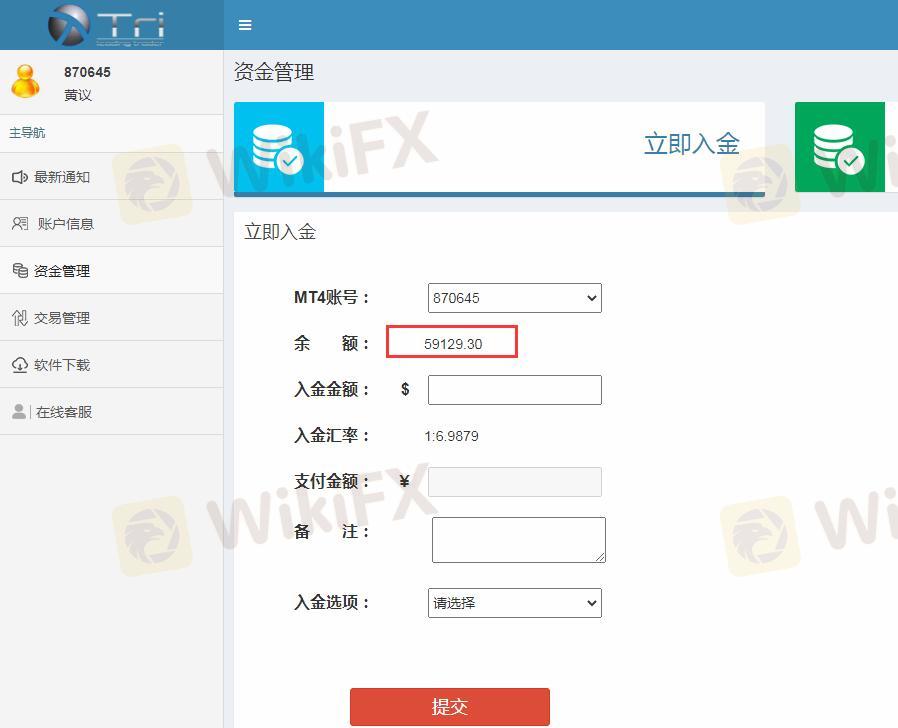Click the 支付金额 yen field
The image size is (898, 728).
(515, 482)
